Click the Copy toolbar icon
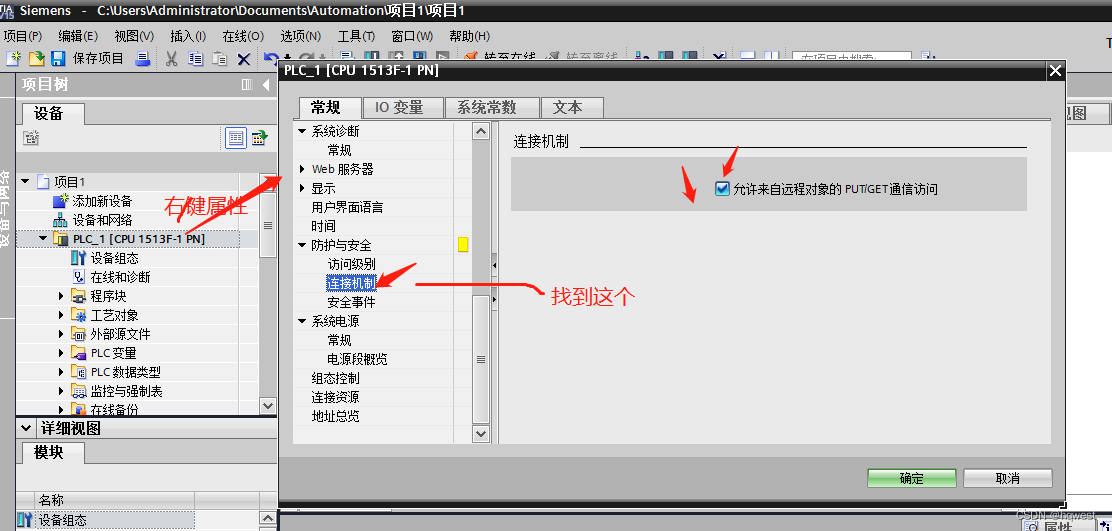1112x531 pixels. tap(196, 59)
